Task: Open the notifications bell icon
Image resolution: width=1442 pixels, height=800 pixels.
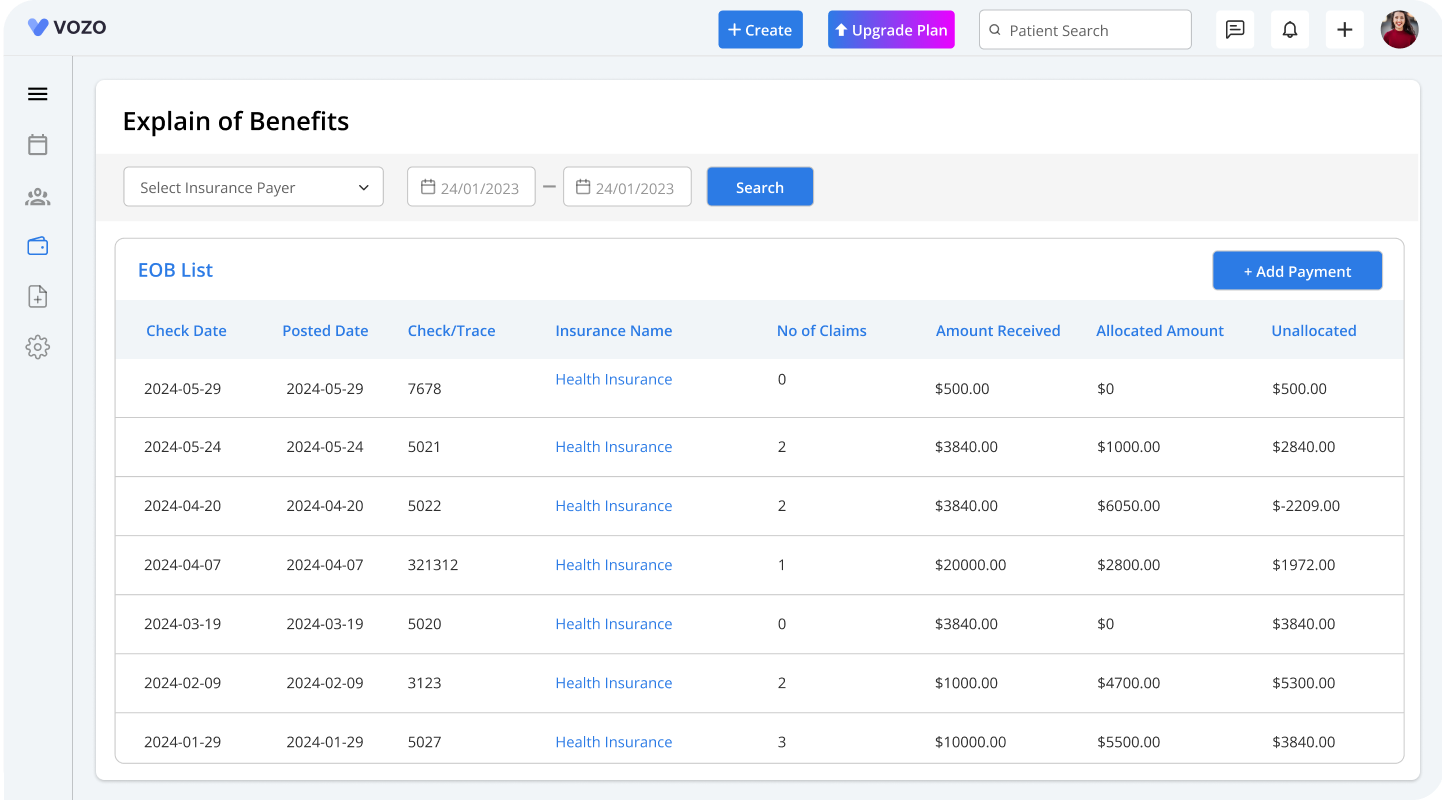Action: 1290,30
